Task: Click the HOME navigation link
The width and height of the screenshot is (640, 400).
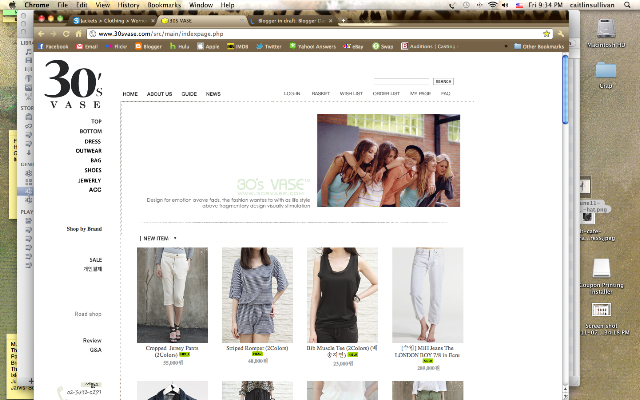Action: [130, 94]
